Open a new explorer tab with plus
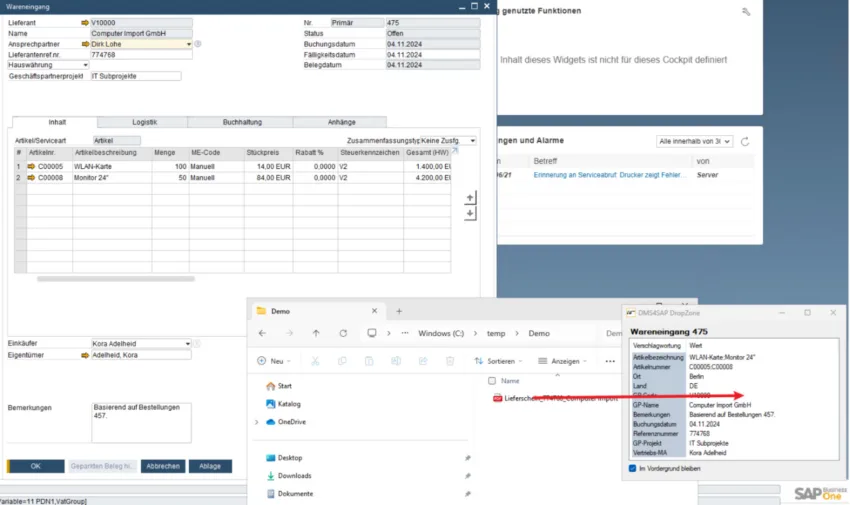Screen dimensions: 850x505 [399, 311]
